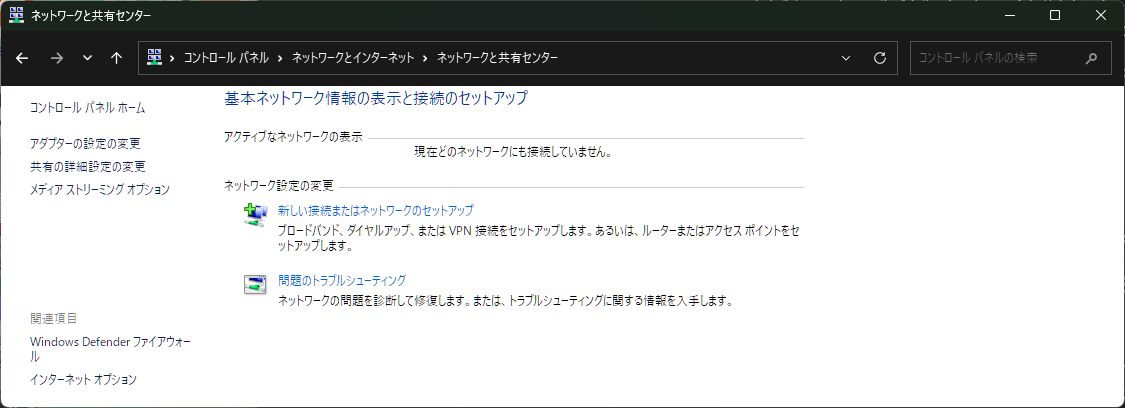Open コントロール パネル ホーム link
1125x408 pixels.
click(x=88, y=108)
